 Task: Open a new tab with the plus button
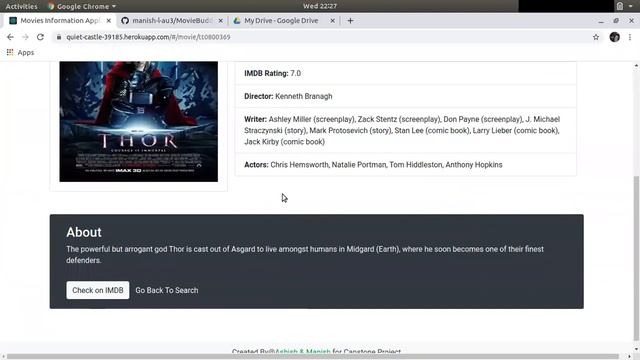coord(350,20)
